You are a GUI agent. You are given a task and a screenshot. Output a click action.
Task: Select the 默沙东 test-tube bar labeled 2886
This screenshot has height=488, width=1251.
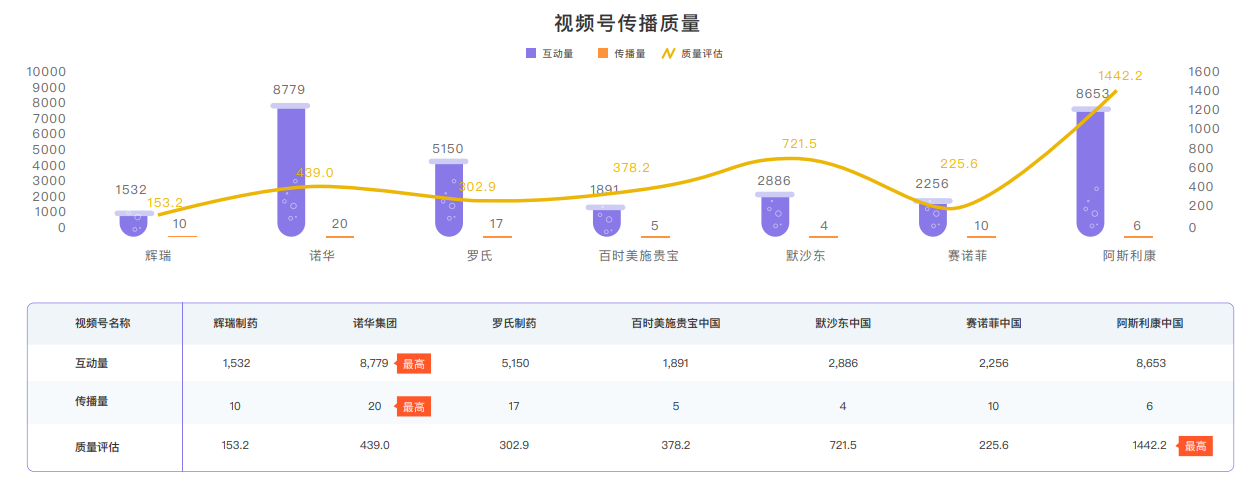pos(775,214)
